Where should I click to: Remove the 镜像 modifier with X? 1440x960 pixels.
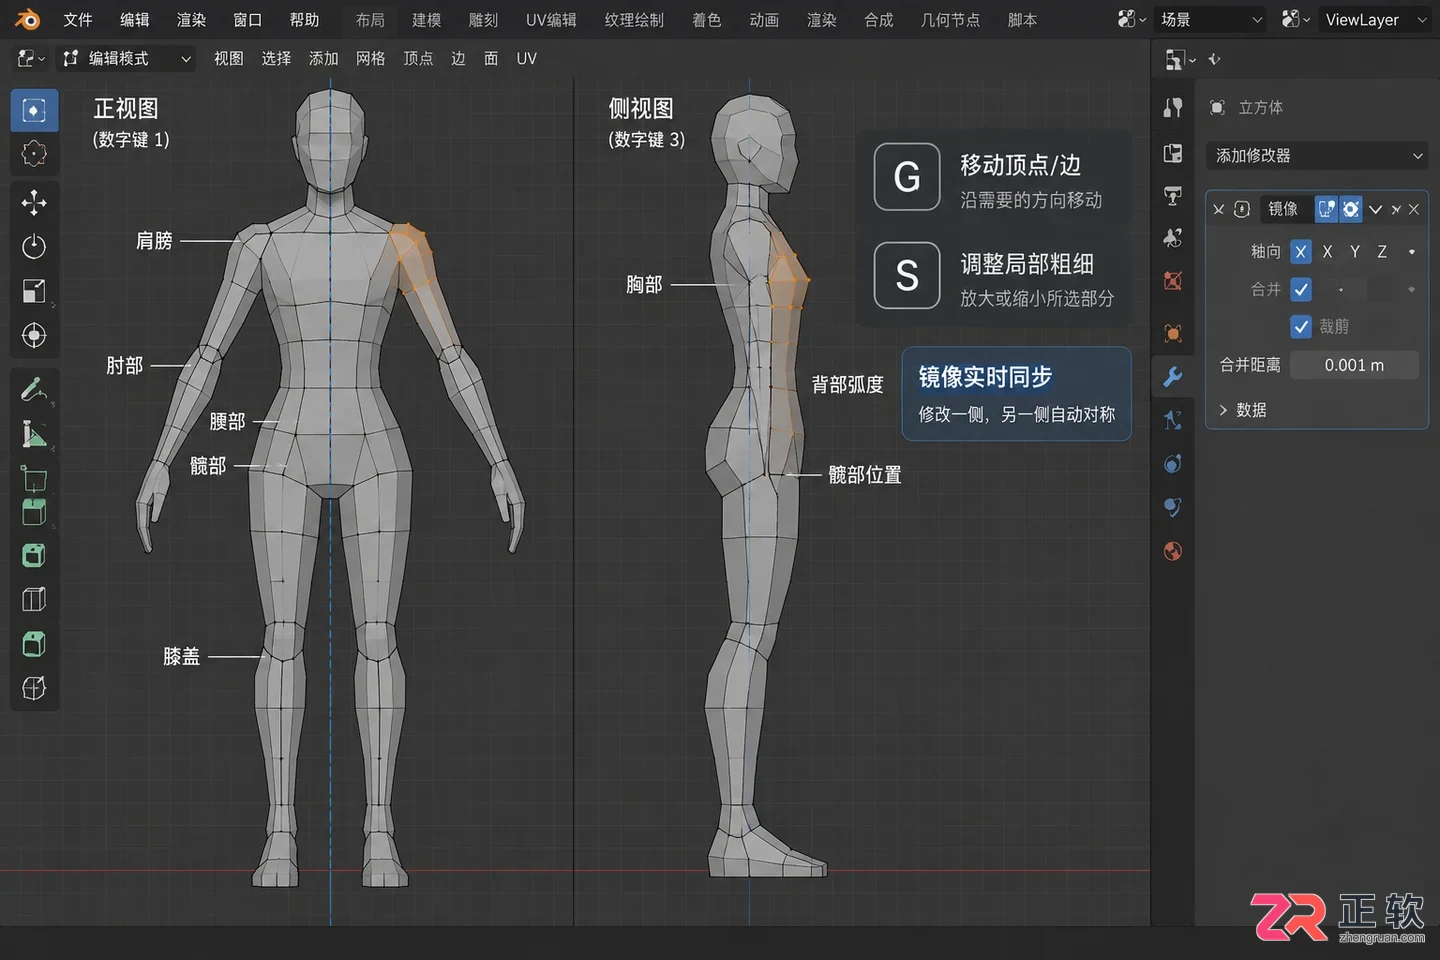point(1414,209)
